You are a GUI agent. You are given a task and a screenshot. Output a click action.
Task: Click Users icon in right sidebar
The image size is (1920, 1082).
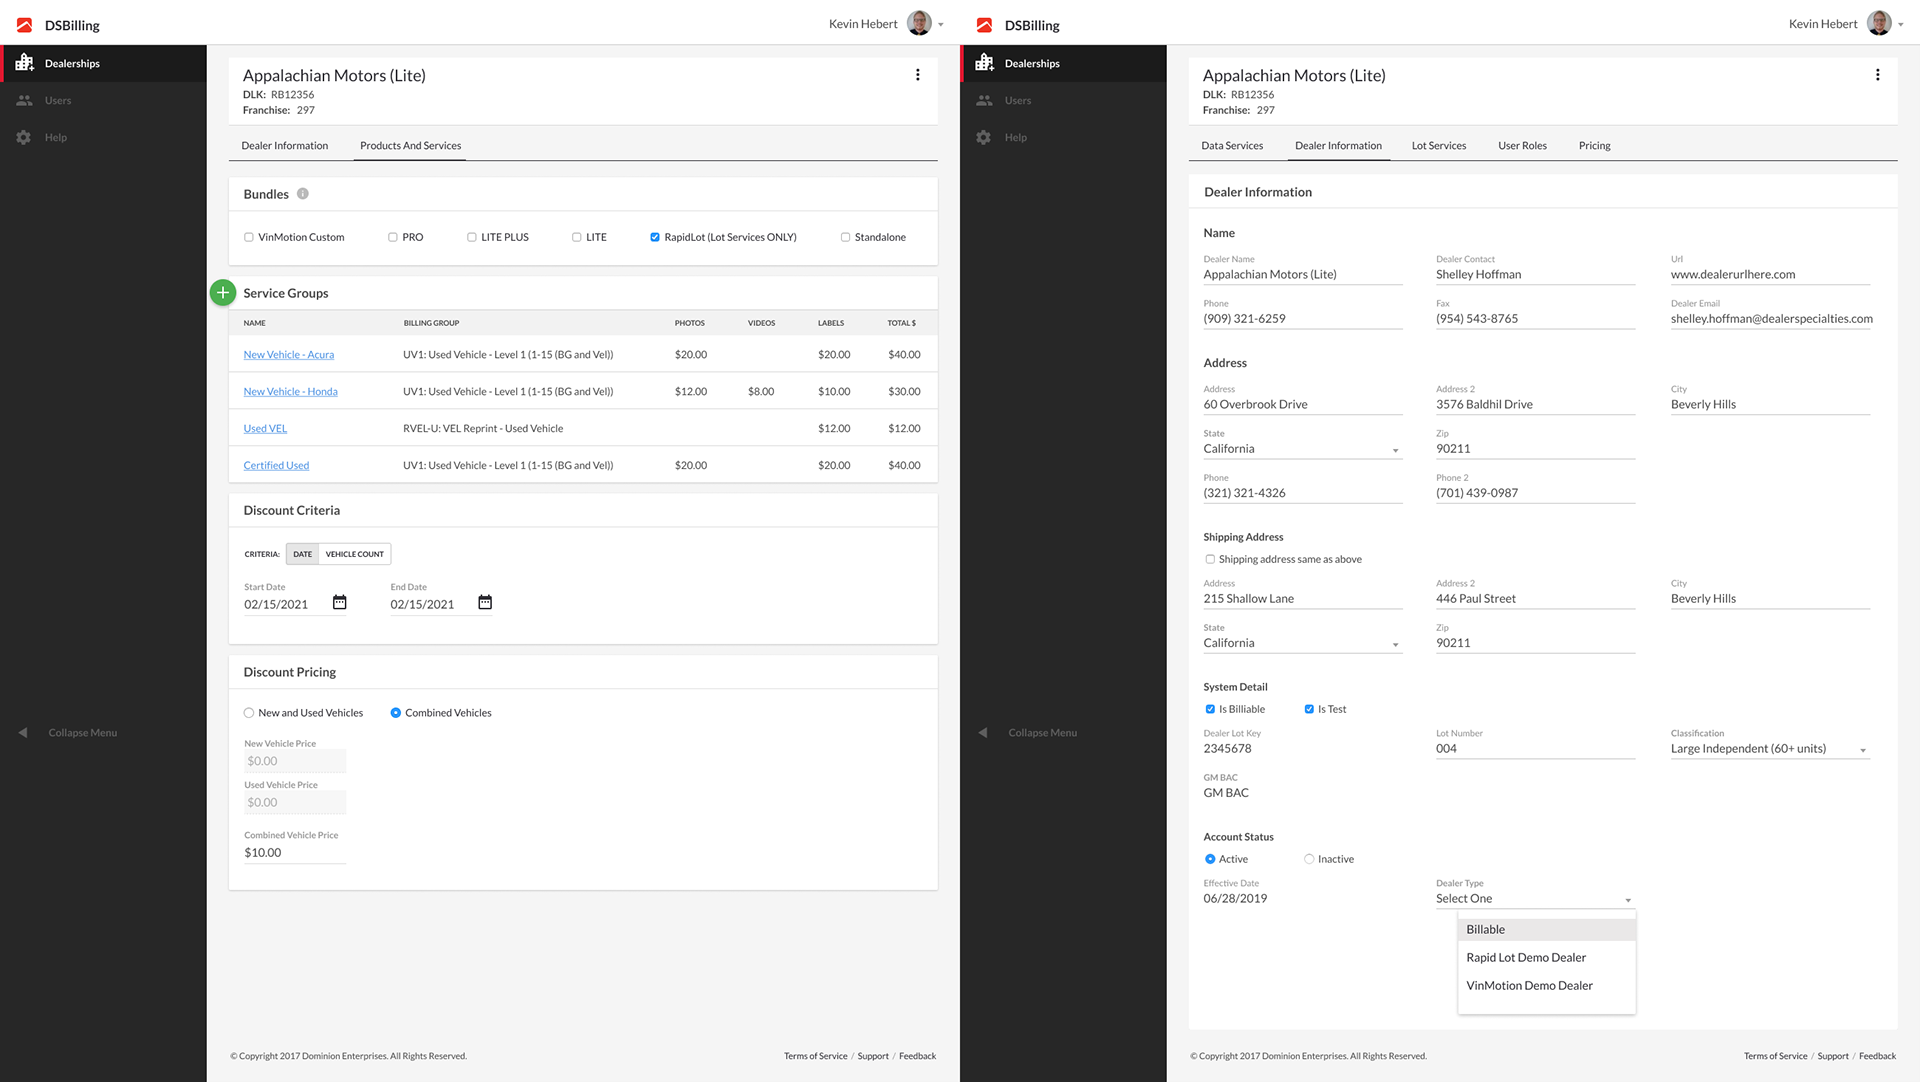pyautogui.click(x=984, y=100)
